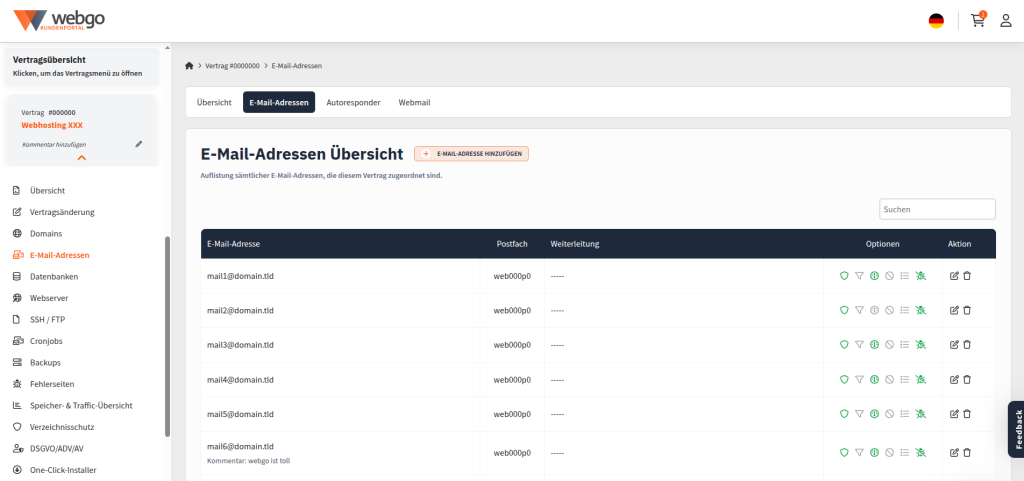1024x481 pixels.
Task: Open the shopping cart icon
Action: [978, 20]
